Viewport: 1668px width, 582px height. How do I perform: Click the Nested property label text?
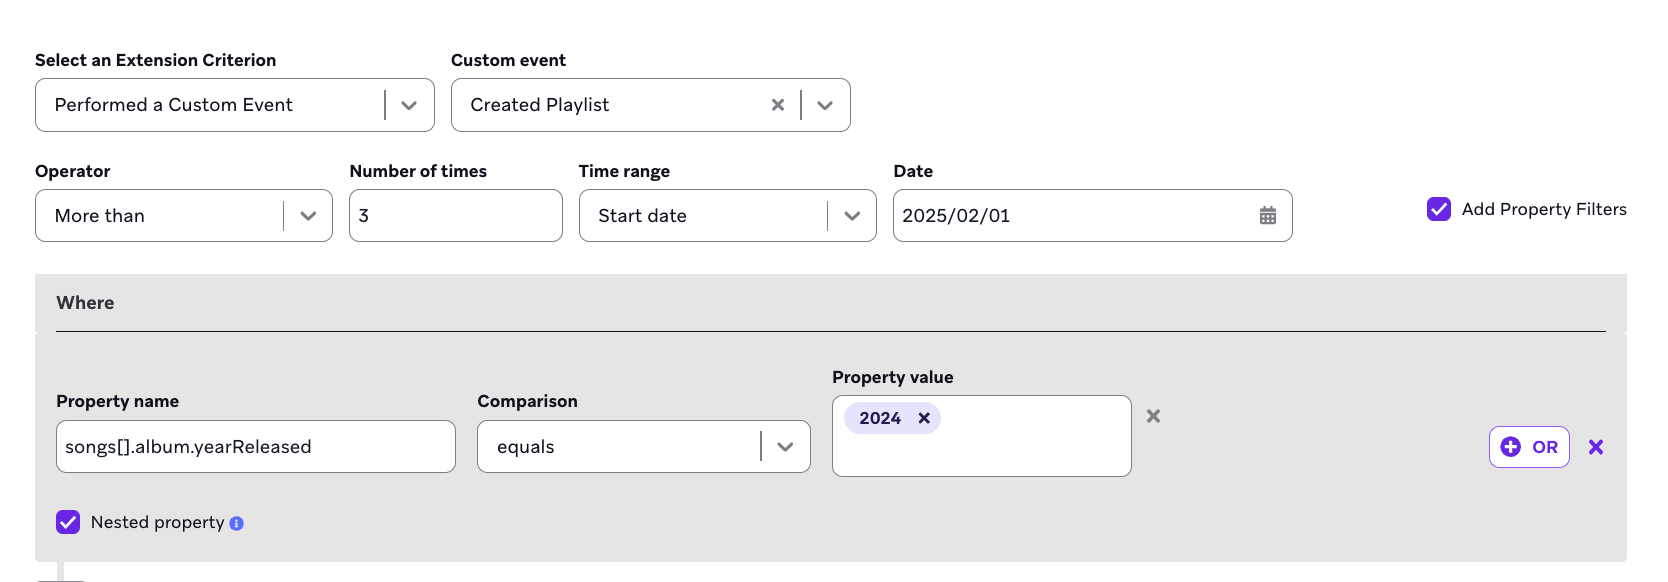point(157,522)
